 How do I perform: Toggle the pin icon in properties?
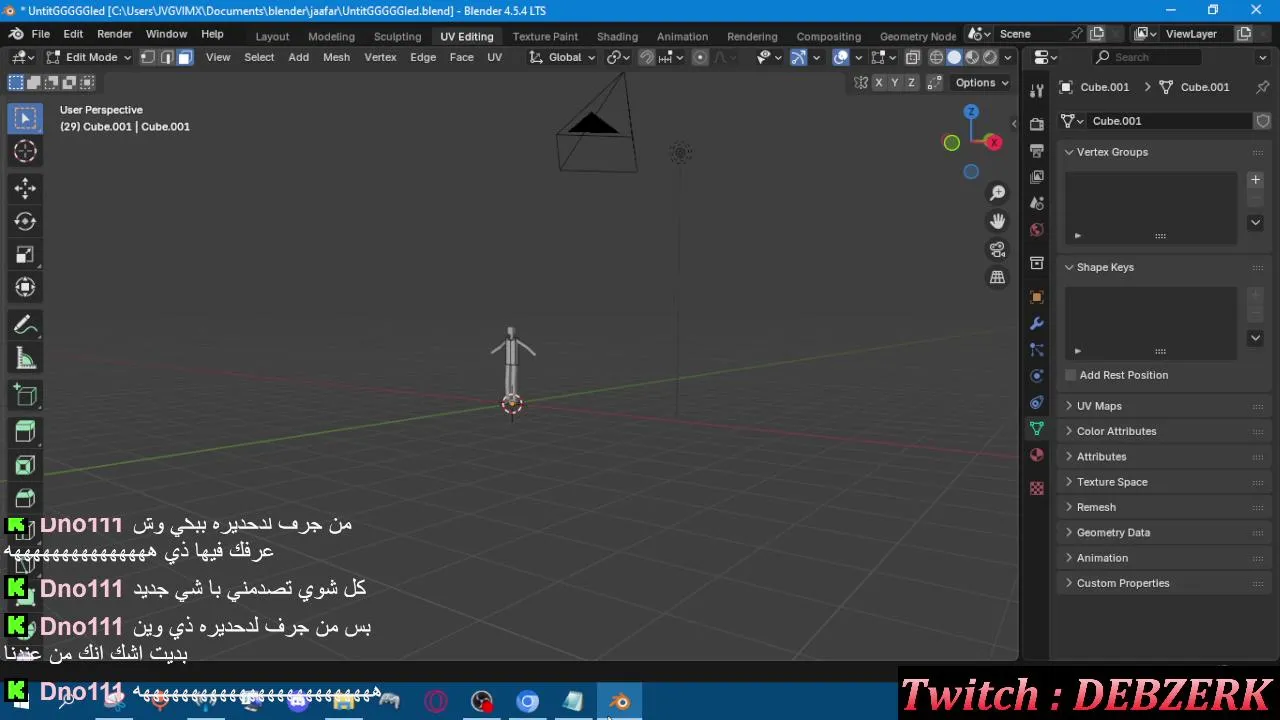1263,87
